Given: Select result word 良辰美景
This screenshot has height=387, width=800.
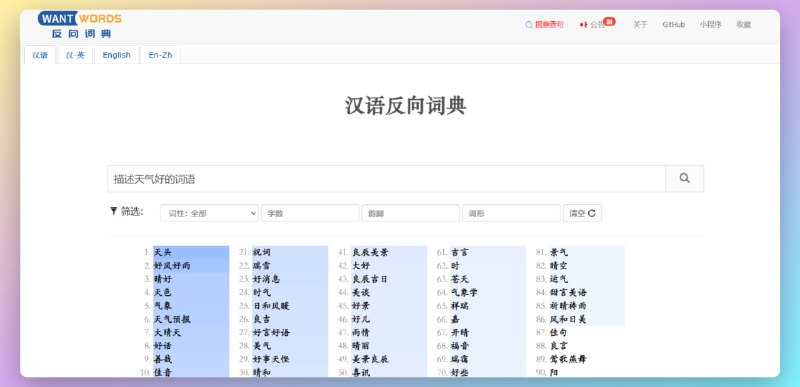Looking at the screenshot, I should (x=370, y=252).
